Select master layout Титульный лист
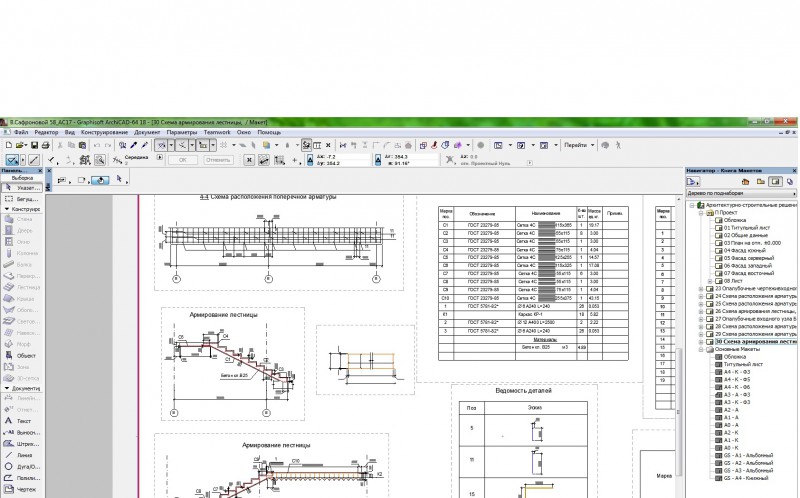The height and width of the screenshot is (498, 800). (743, 364)
